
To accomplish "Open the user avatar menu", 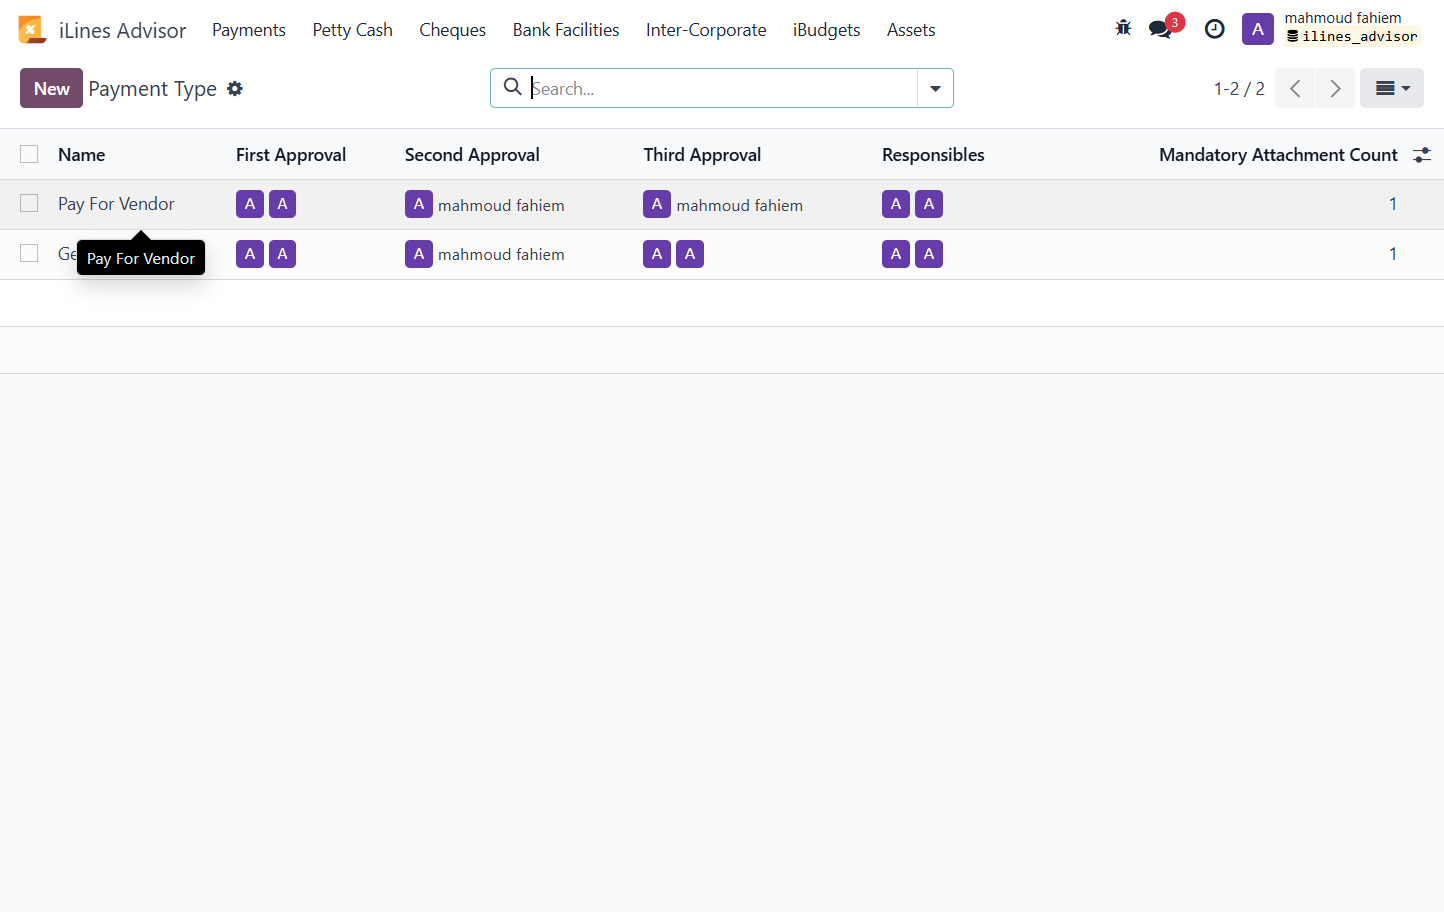I will coord(1258,29).
